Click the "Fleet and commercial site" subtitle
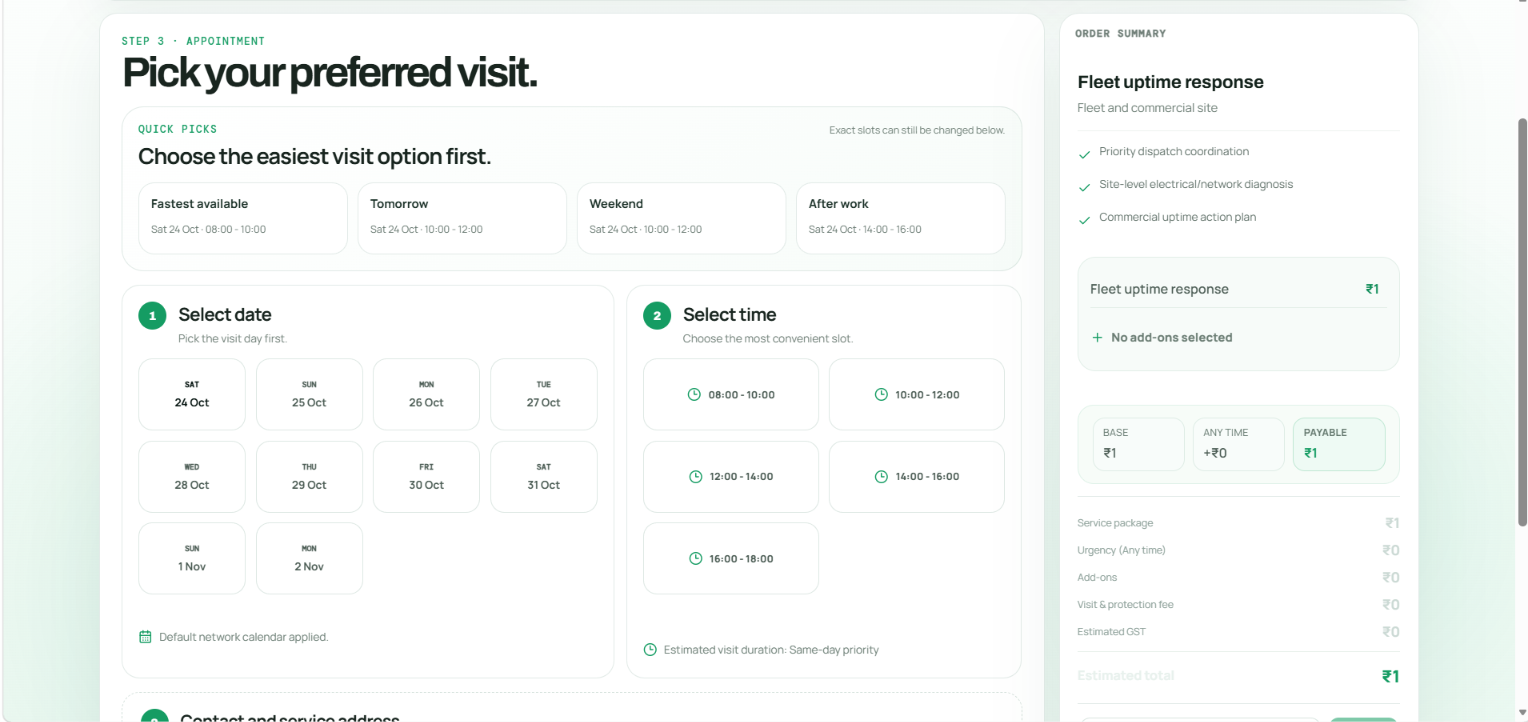 click(x=1147, y=108)
